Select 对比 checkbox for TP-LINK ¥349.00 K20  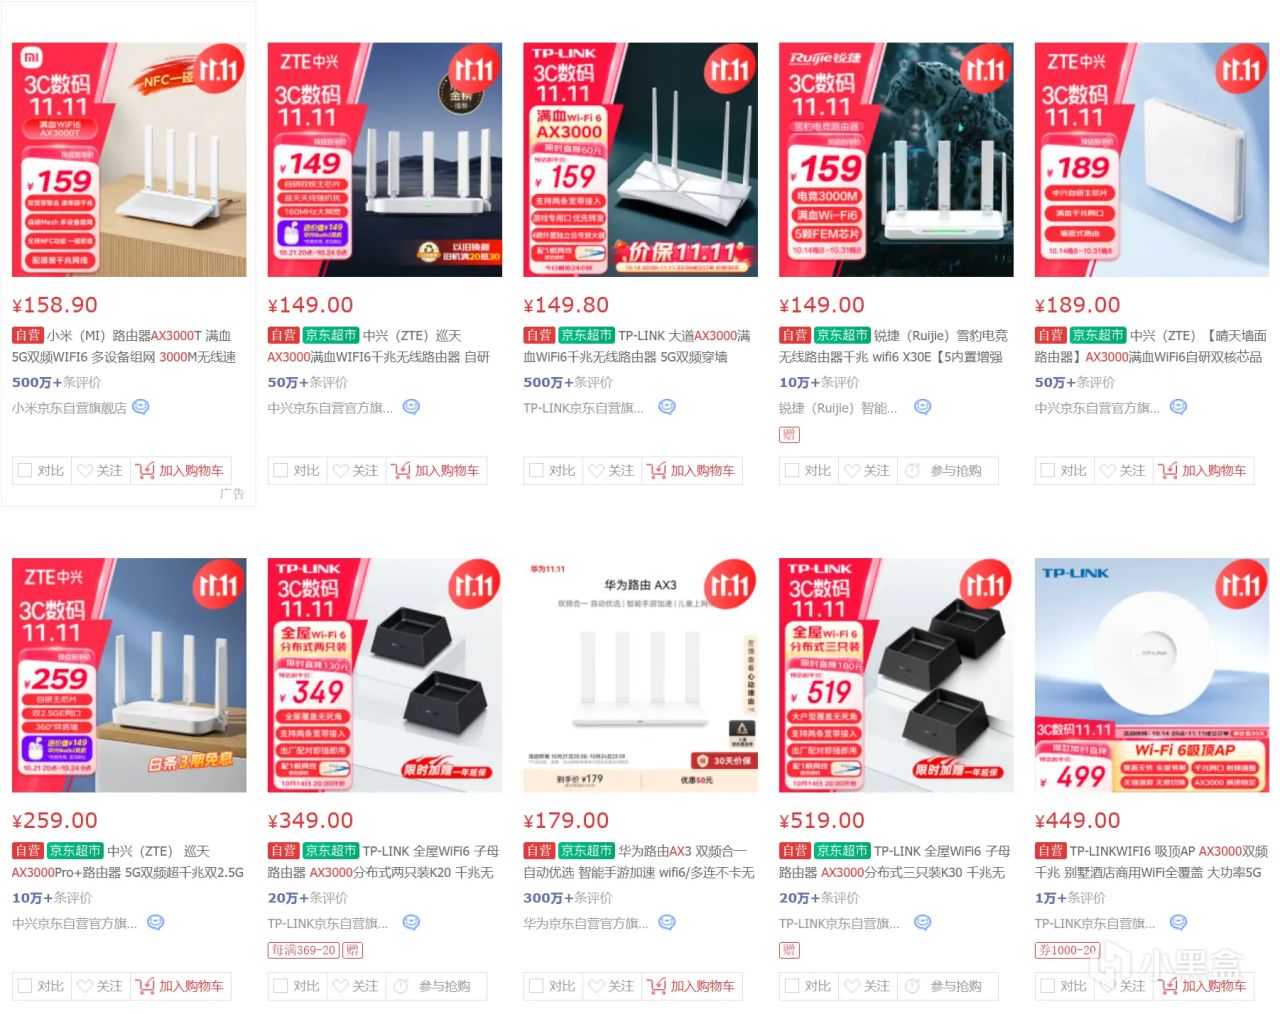281,986
